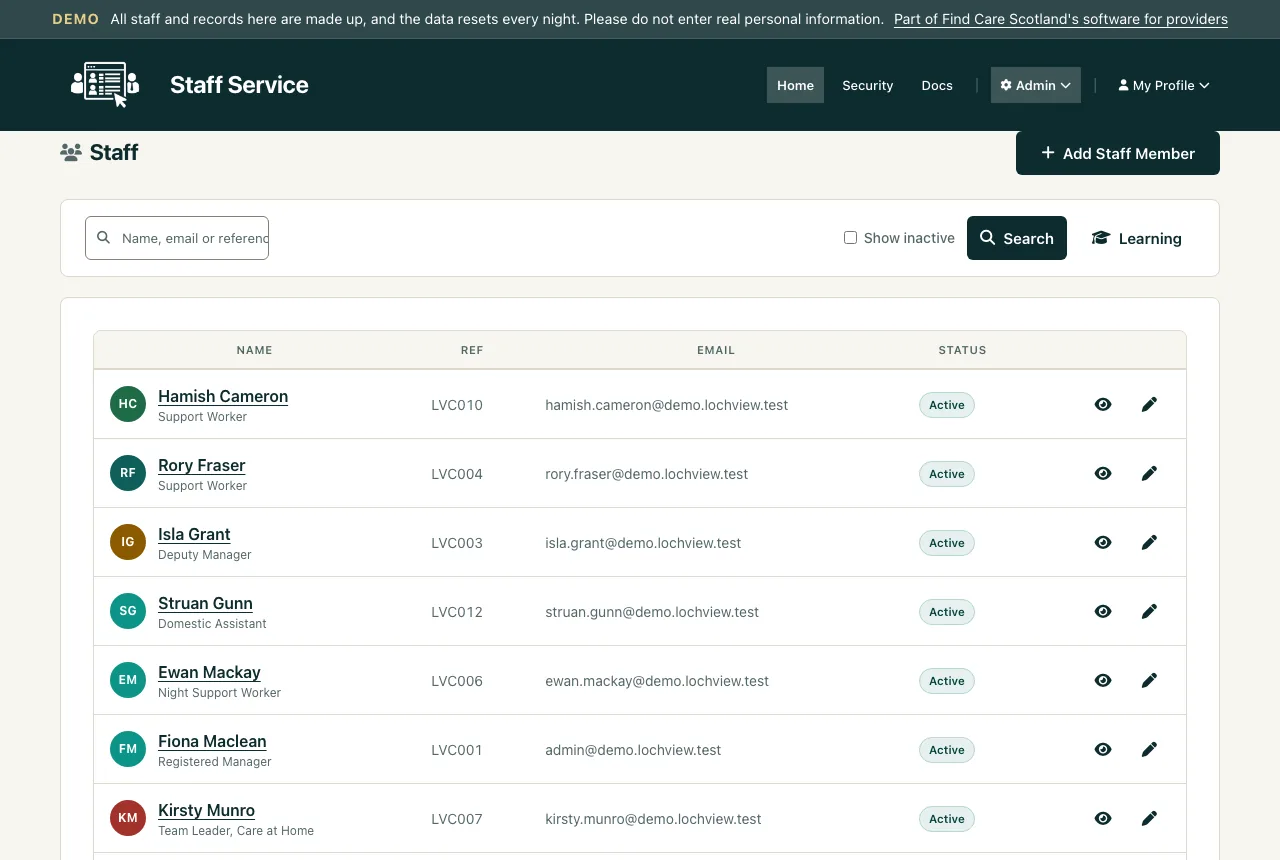Edit Fiona Maclean with pencil icon
The width and height of the screenshot is (1280, 860).
(x=1149, y=749)
